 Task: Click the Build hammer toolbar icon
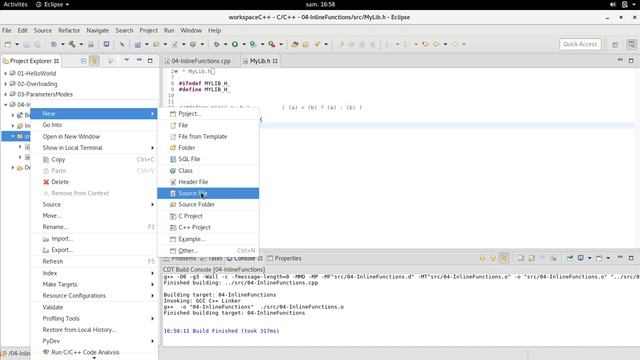[x=72, y=44]
